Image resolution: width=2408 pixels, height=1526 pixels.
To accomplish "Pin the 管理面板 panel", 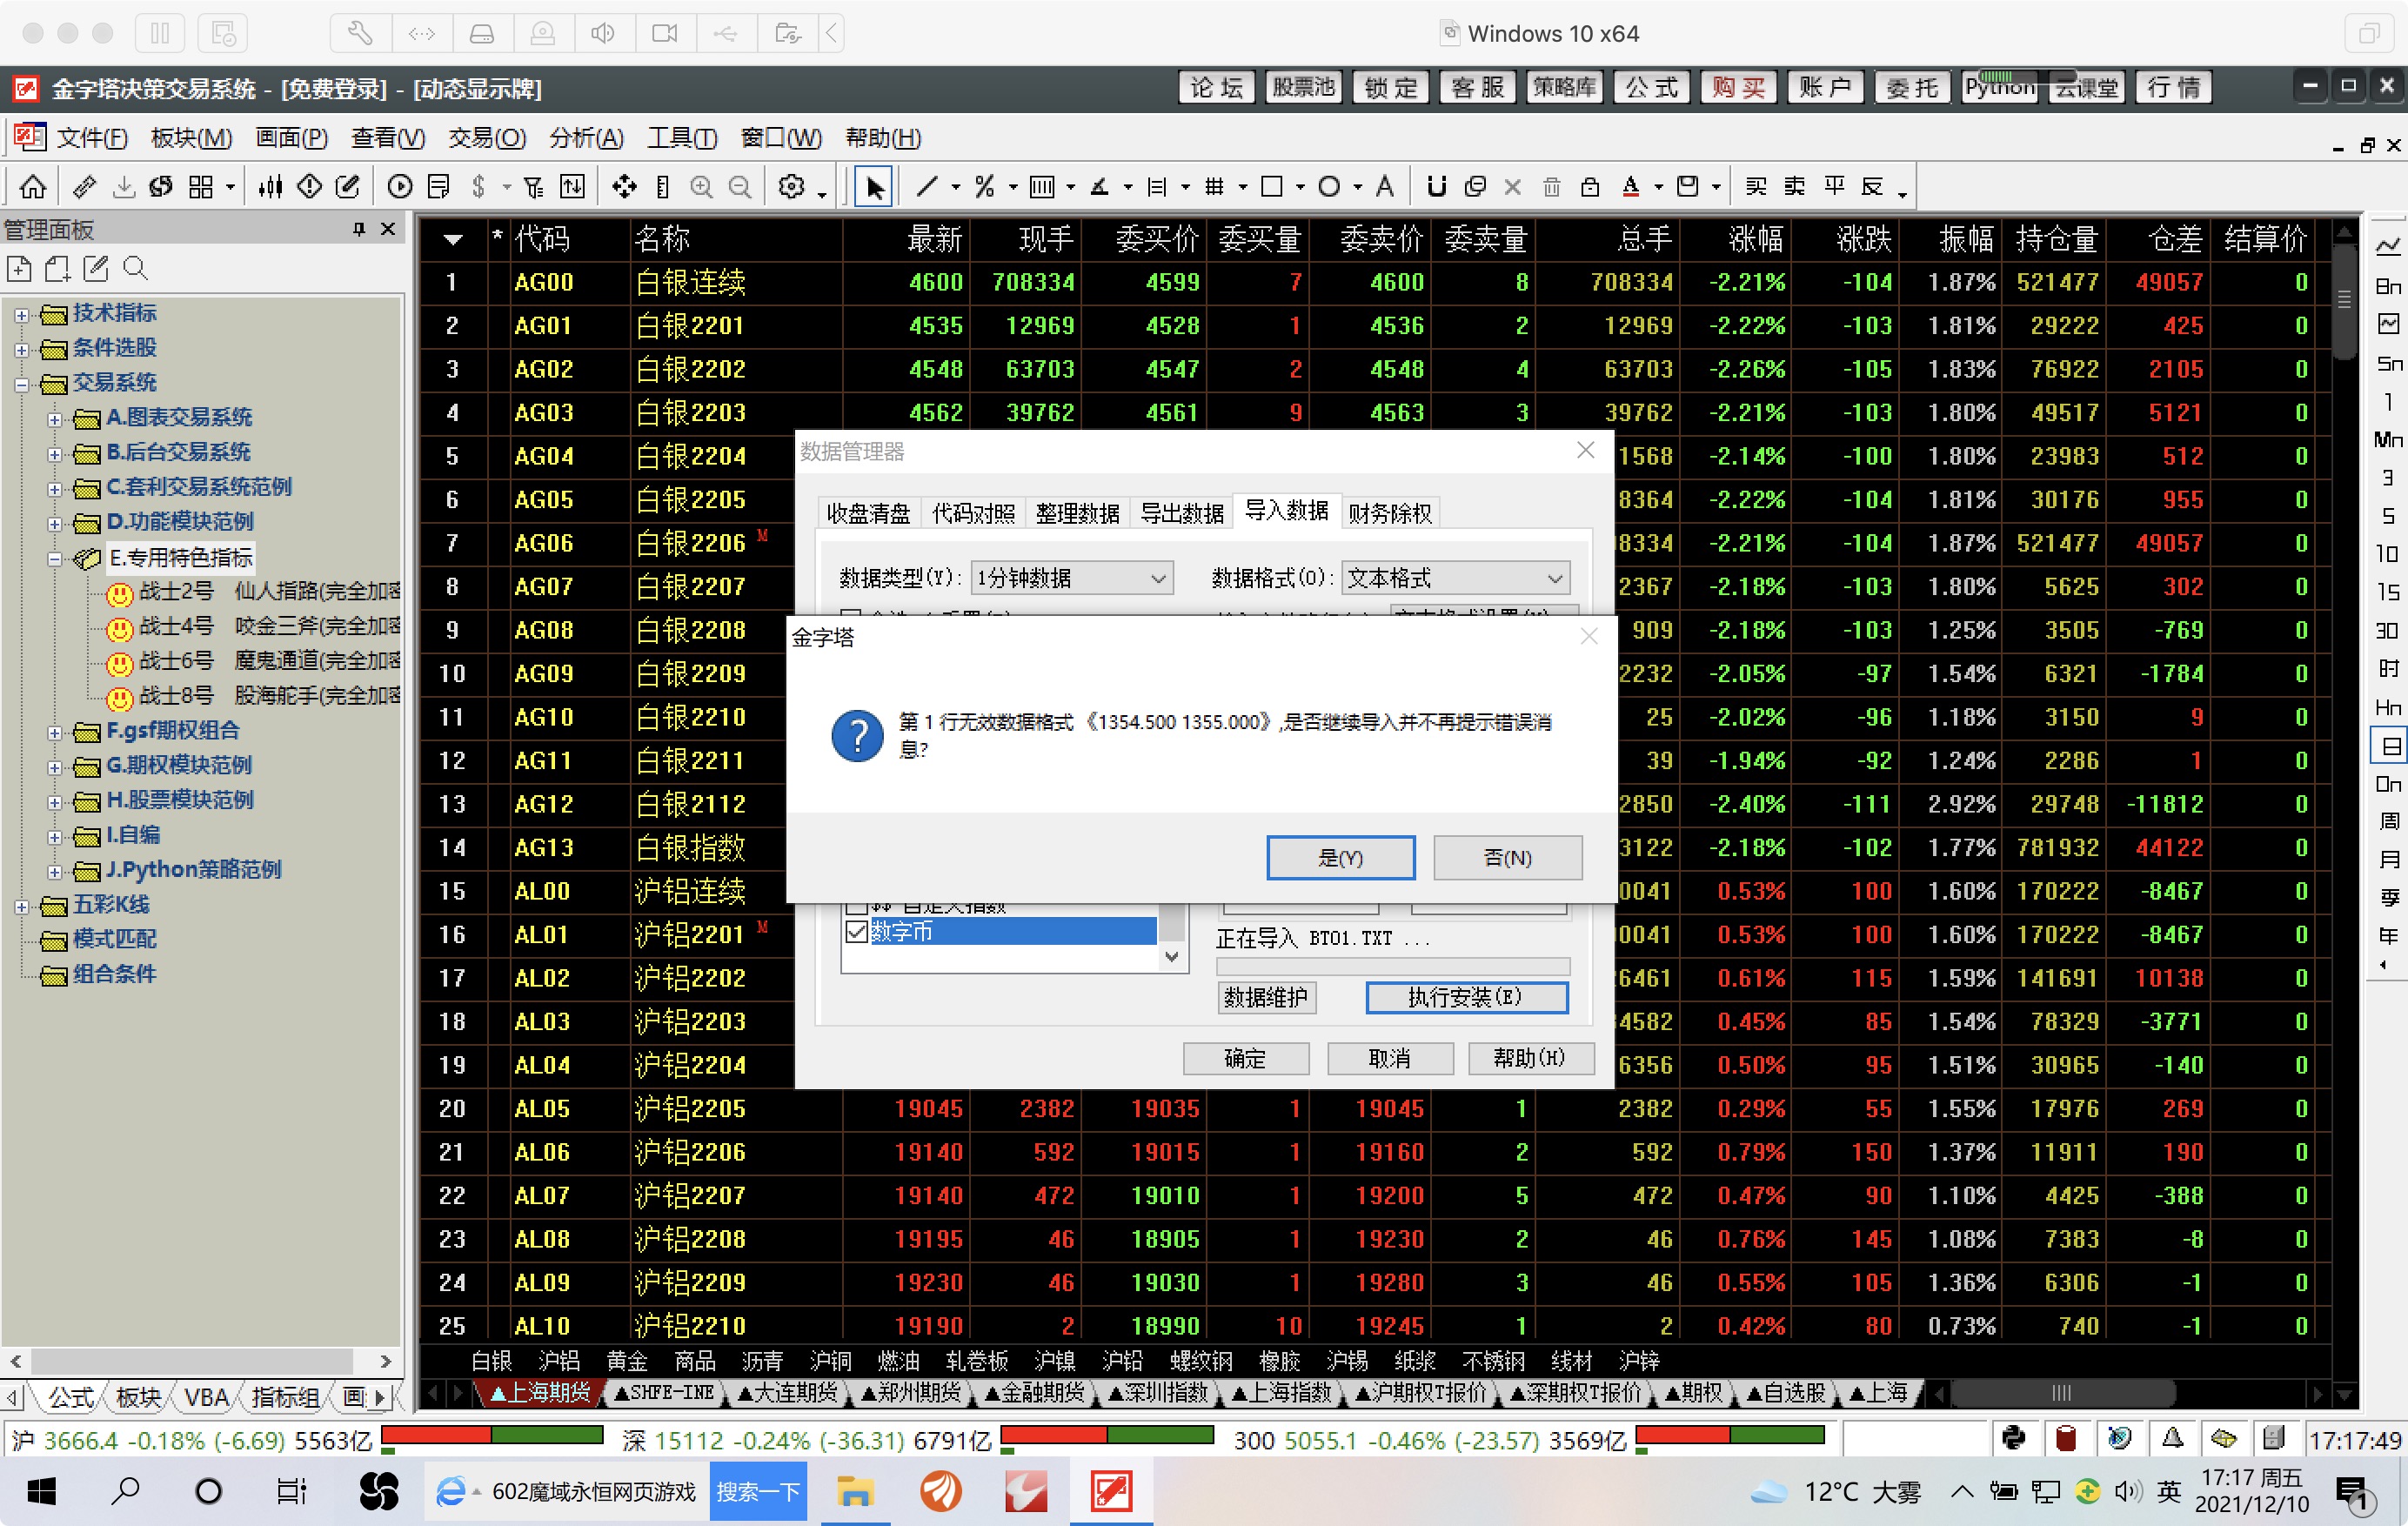I will [359, 230].
